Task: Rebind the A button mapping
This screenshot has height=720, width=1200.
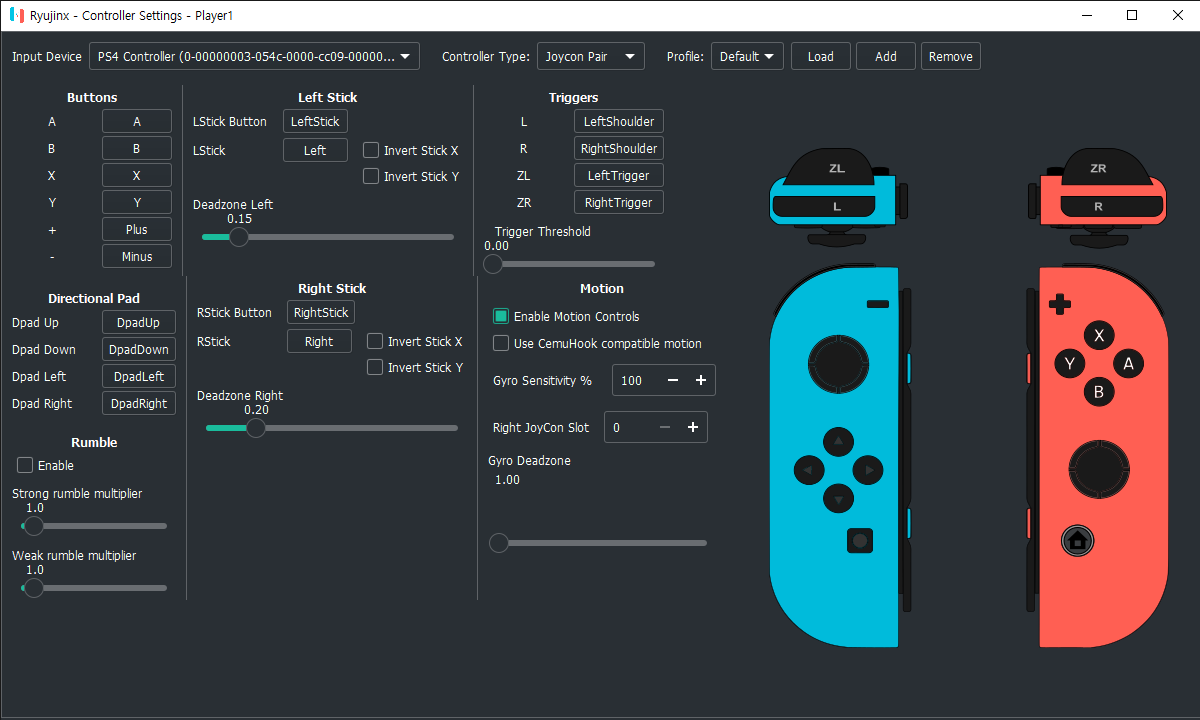Action: coord(137,121)
